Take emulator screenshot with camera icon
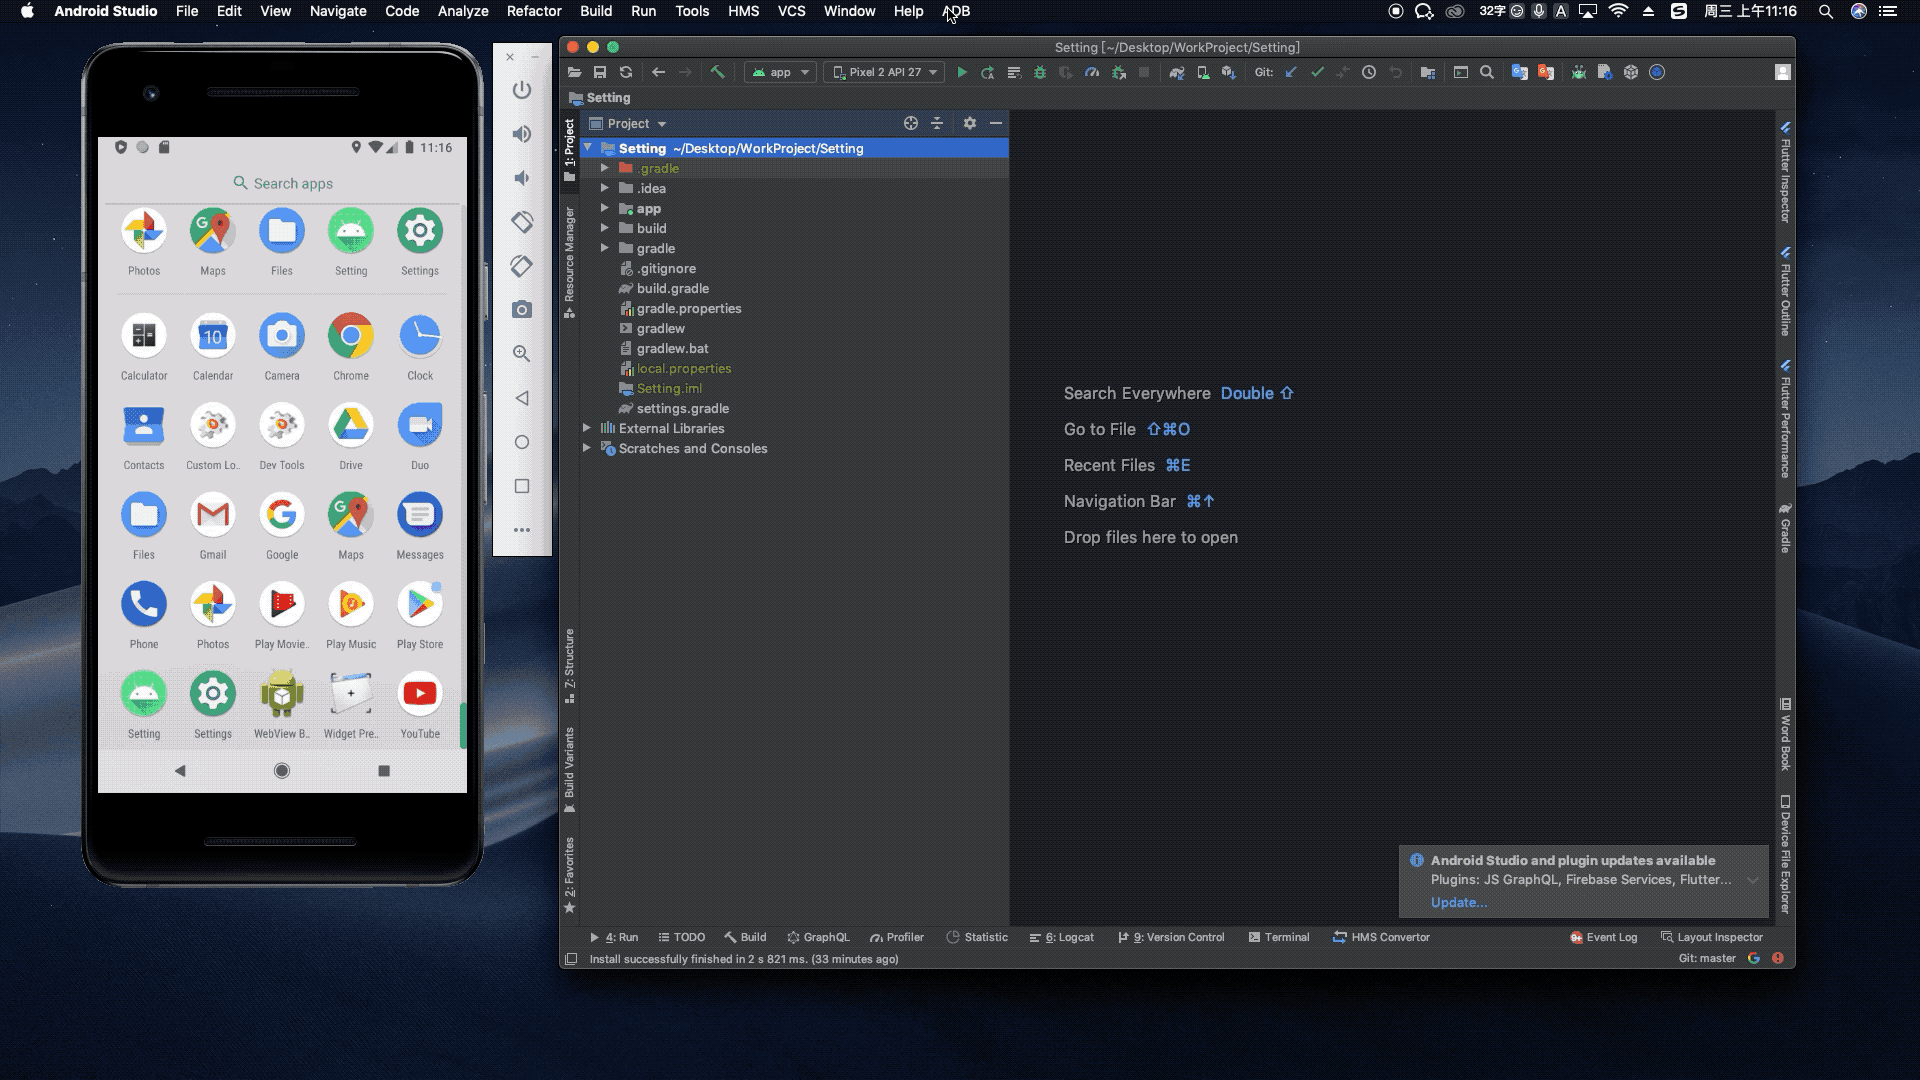This screenshot has width=1920, height=1080. click(522, 310)
